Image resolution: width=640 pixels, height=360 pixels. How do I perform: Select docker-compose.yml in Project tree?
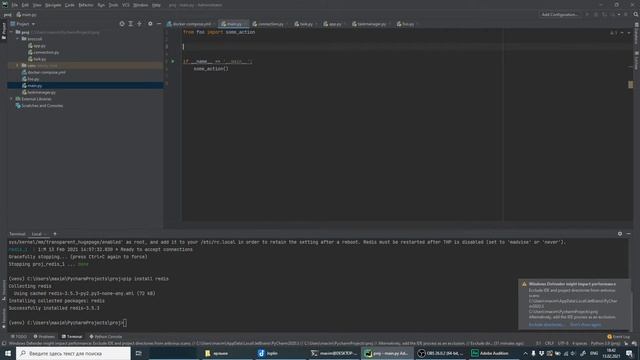tap(47, 72)
